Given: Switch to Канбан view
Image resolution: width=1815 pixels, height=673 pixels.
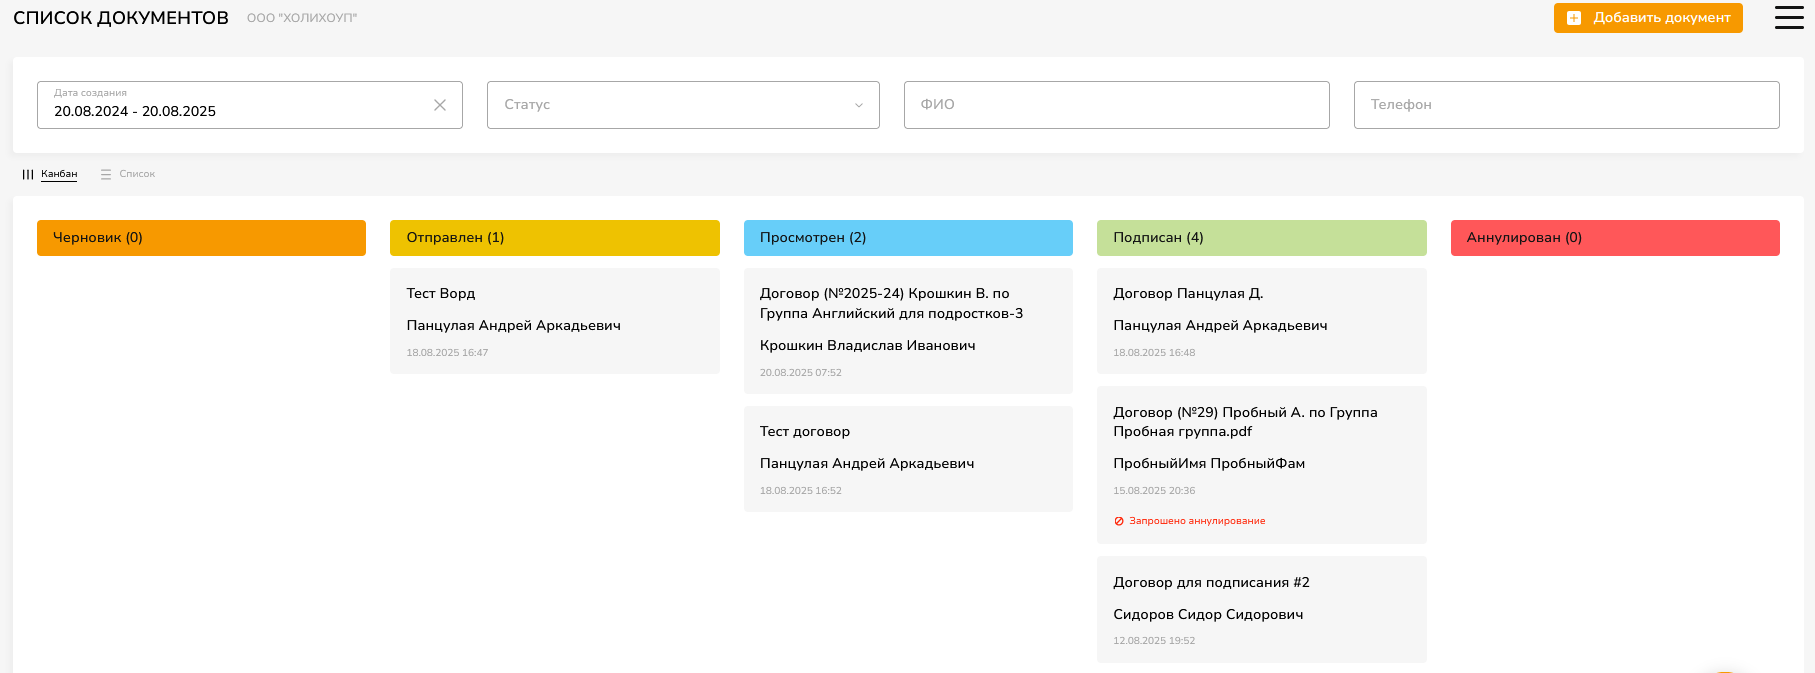Looking at the screenshot, I should click(x=59, y=174).
